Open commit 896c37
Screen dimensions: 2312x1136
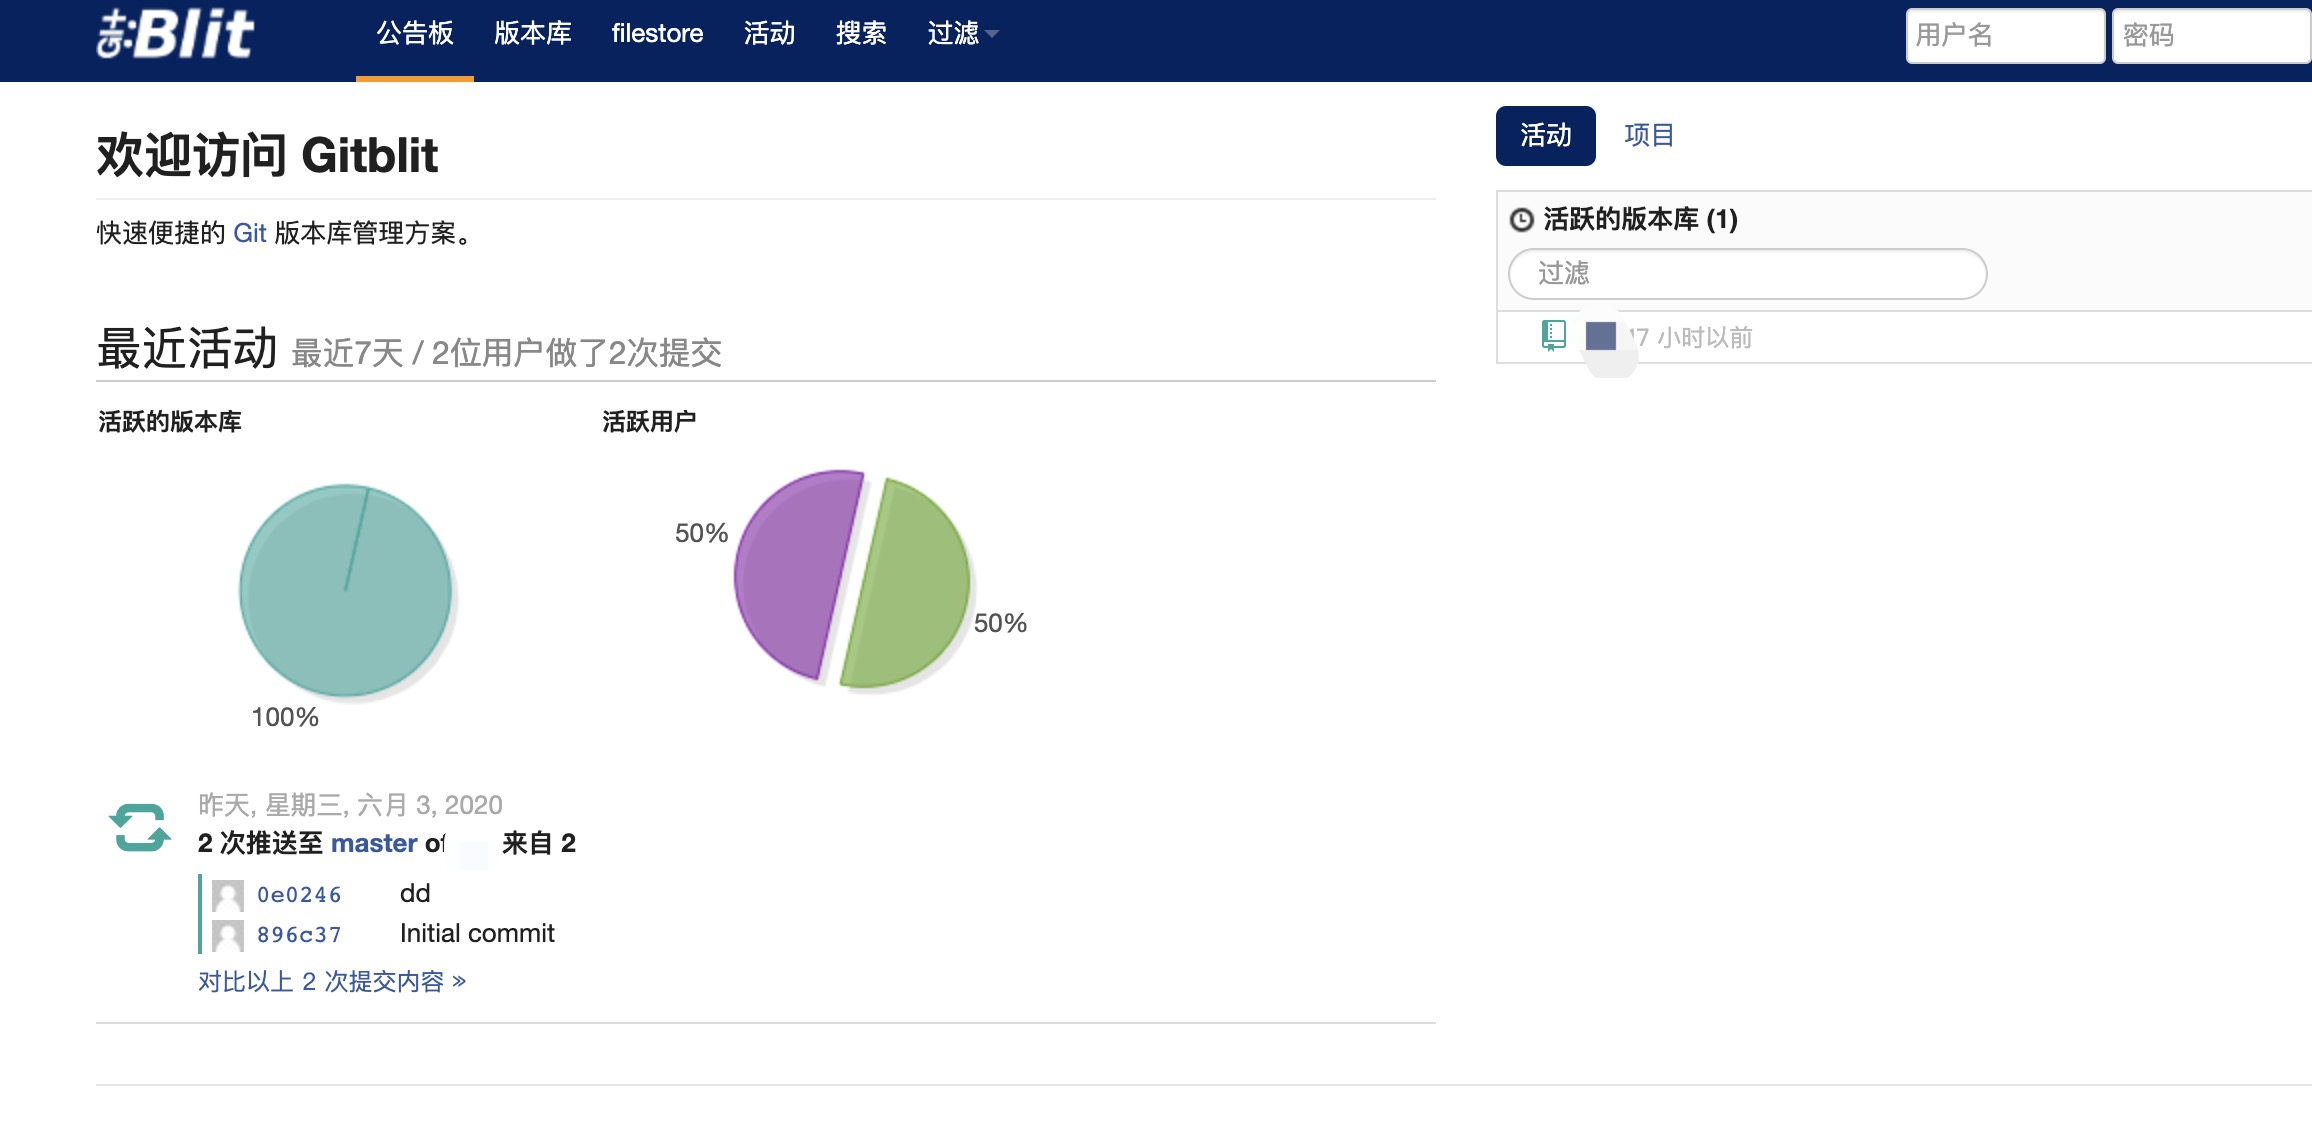(x=299, y=935)
